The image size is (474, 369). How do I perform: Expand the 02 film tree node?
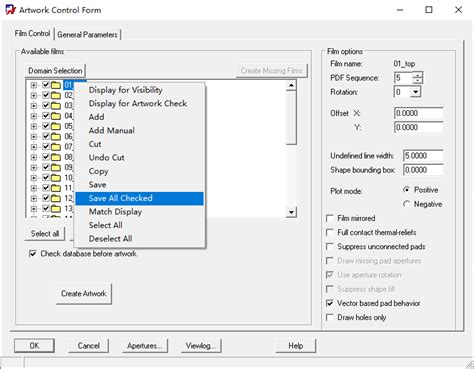(34, 96)
